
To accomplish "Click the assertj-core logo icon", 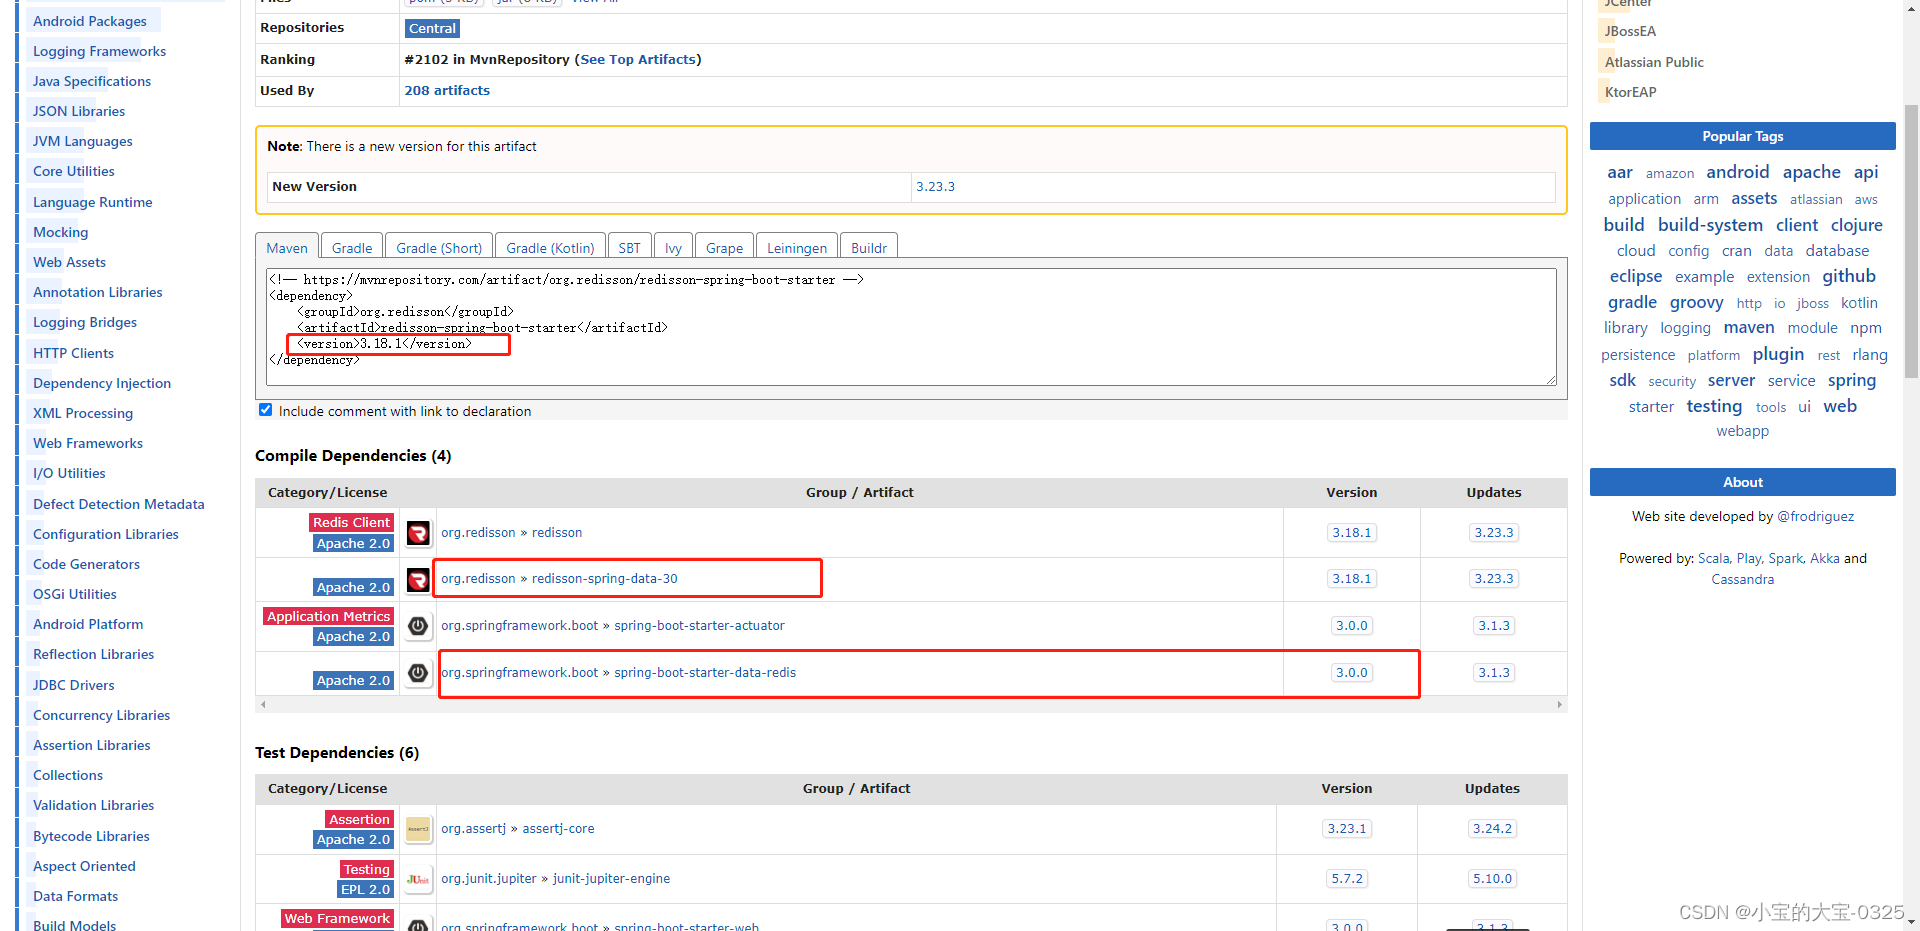I will pos(418,829).
